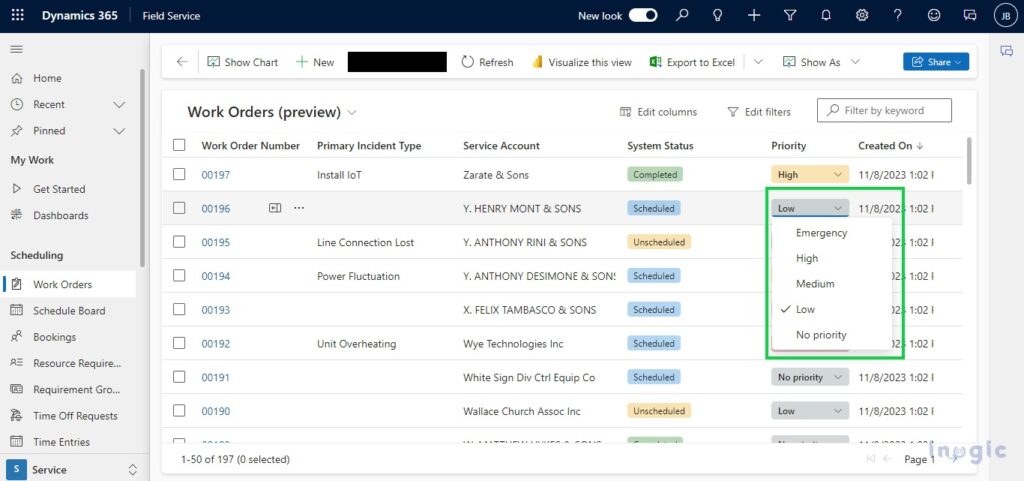Screen dimensions: 1024x481
Task: Open the JB user account avatar
Action: 1005,16
